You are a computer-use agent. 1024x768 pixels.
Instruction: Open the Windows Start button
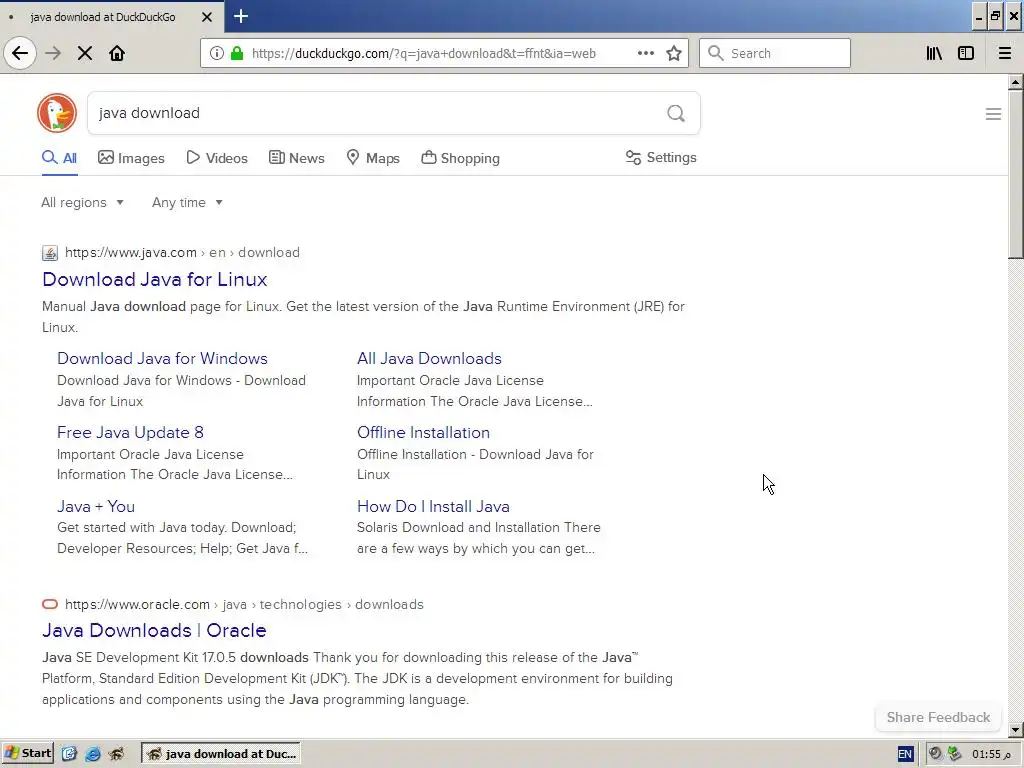click(27, 754)
